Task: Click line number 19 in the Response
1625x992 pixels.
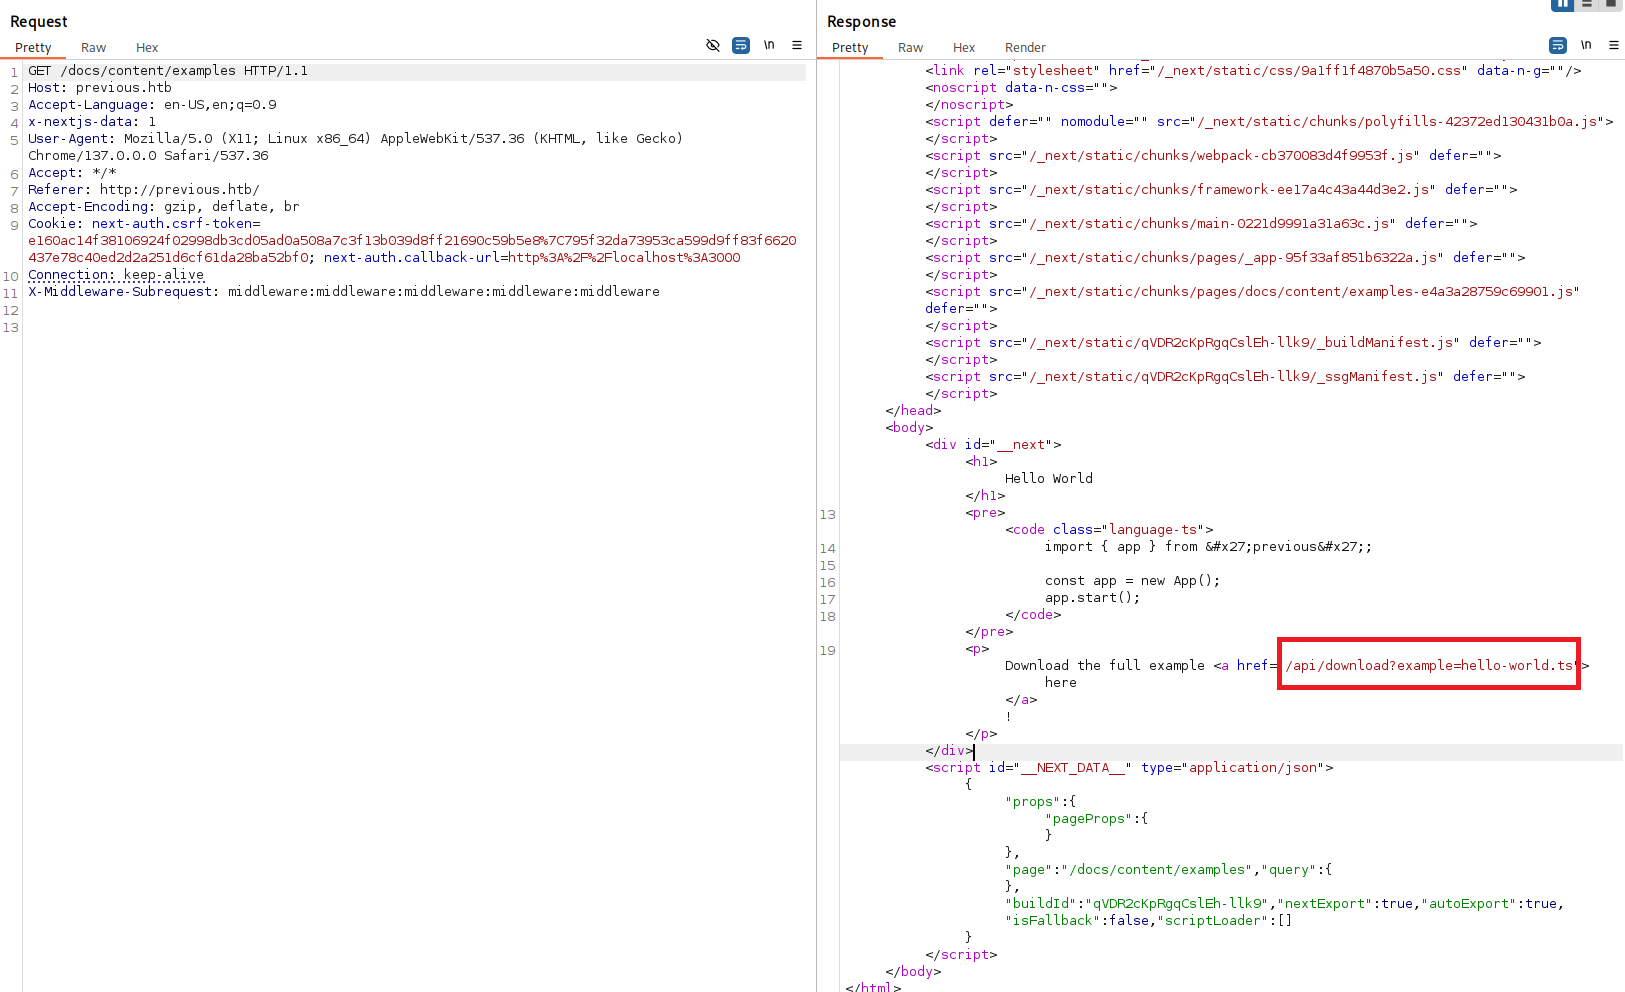Action: pyautogui.click(x=827, y=650)
